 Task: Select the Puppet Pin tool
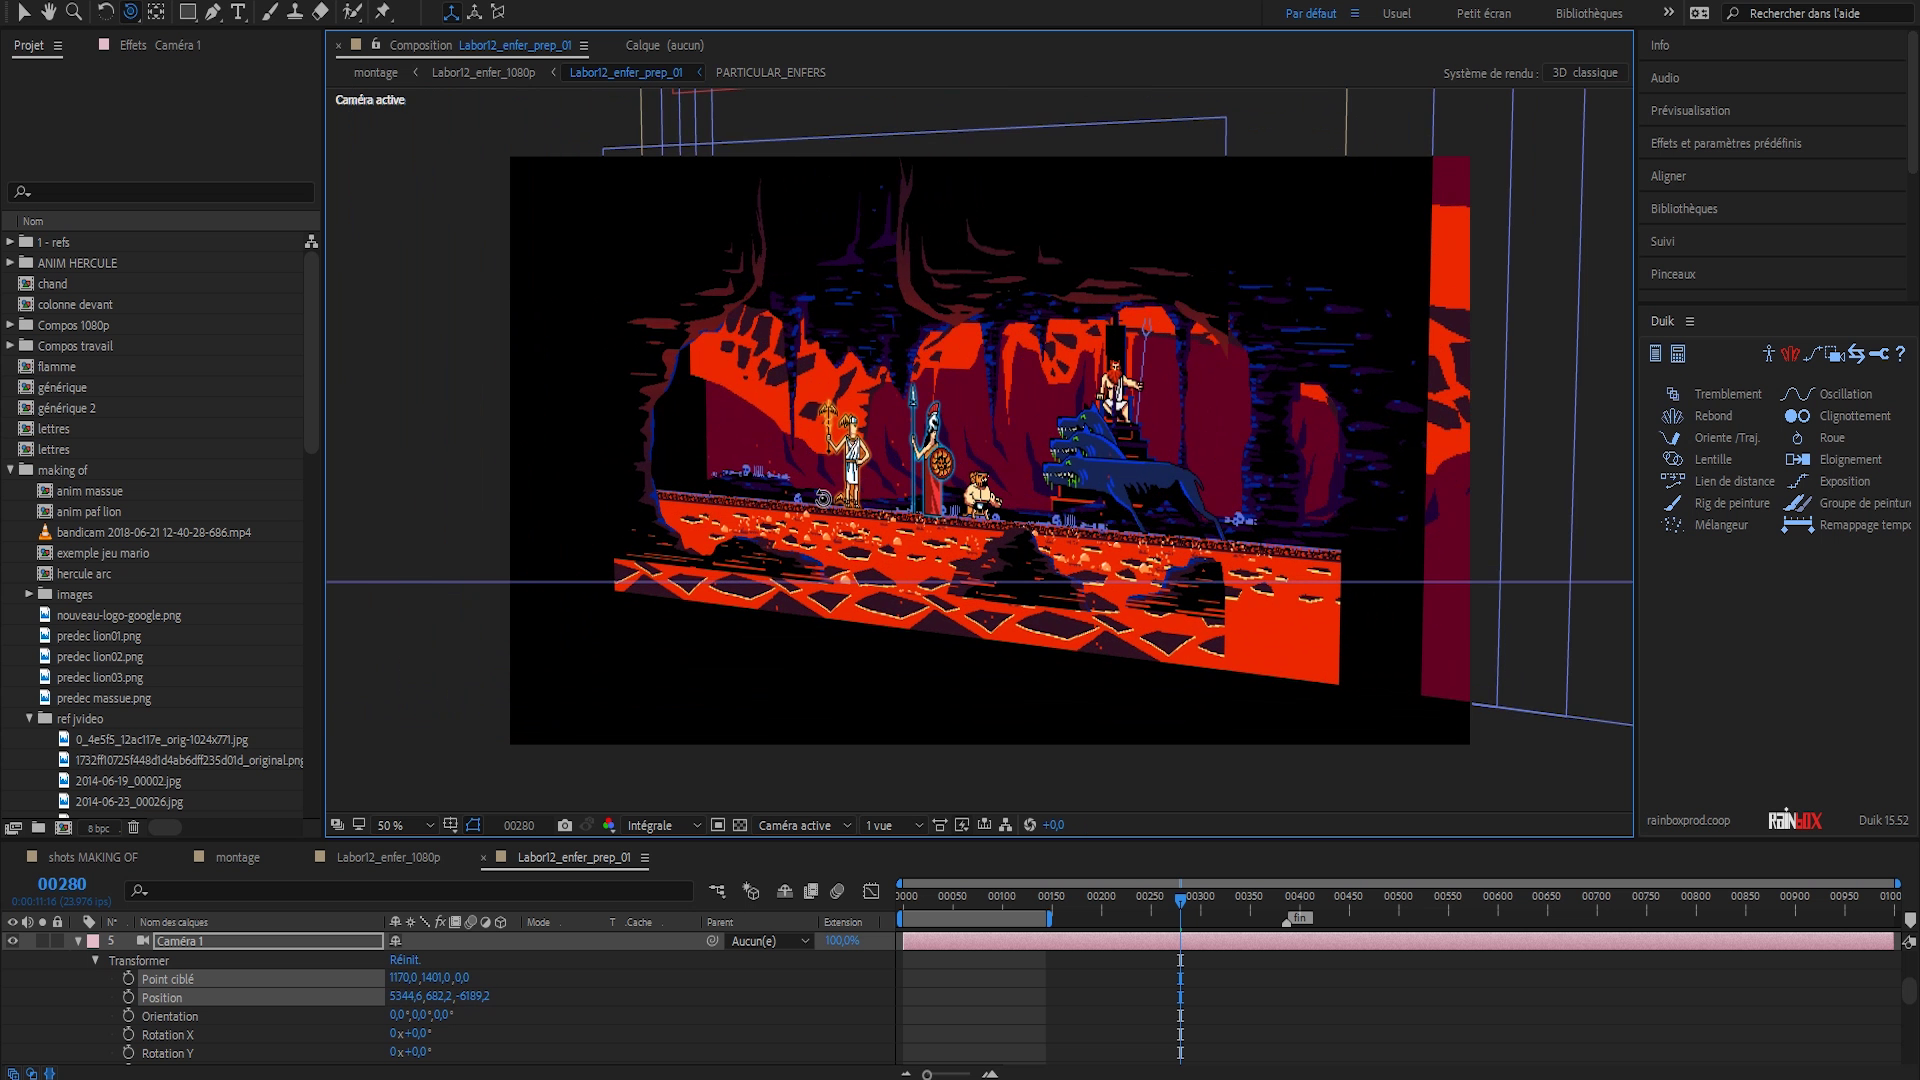click(383, 12)
